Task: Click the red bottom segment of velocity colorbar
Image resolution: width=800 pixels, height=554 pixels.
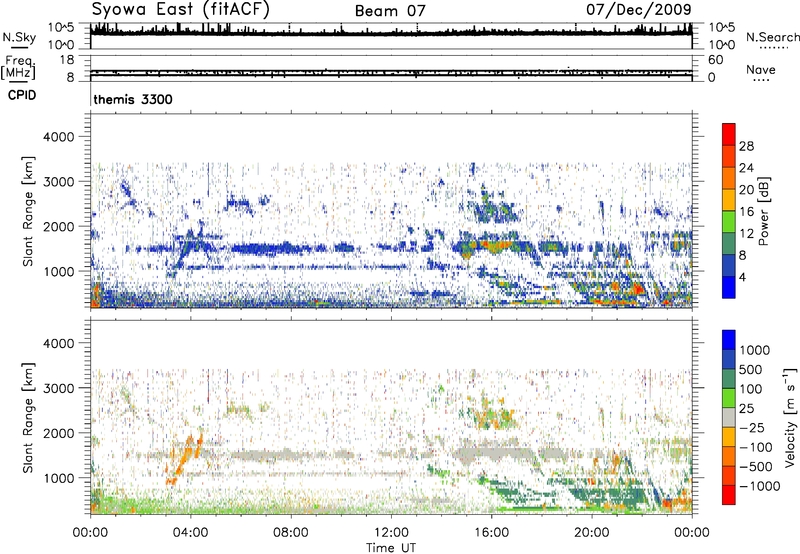Action: pos(729,495)
